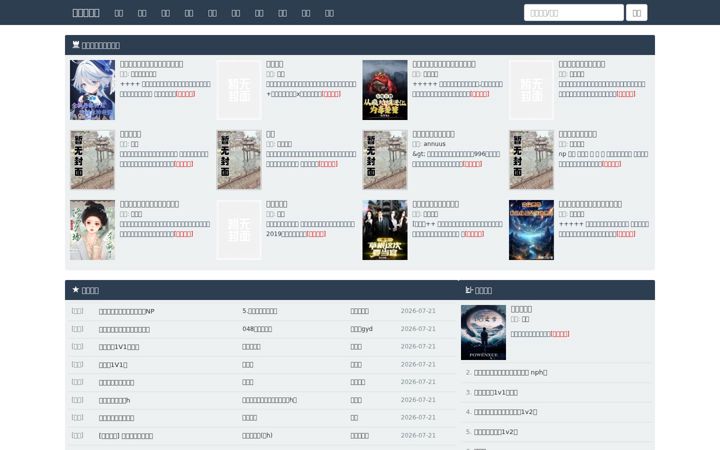720x450 pixels.
Task: Open the chapter link starting with "5."
Action: click(259, 311)
